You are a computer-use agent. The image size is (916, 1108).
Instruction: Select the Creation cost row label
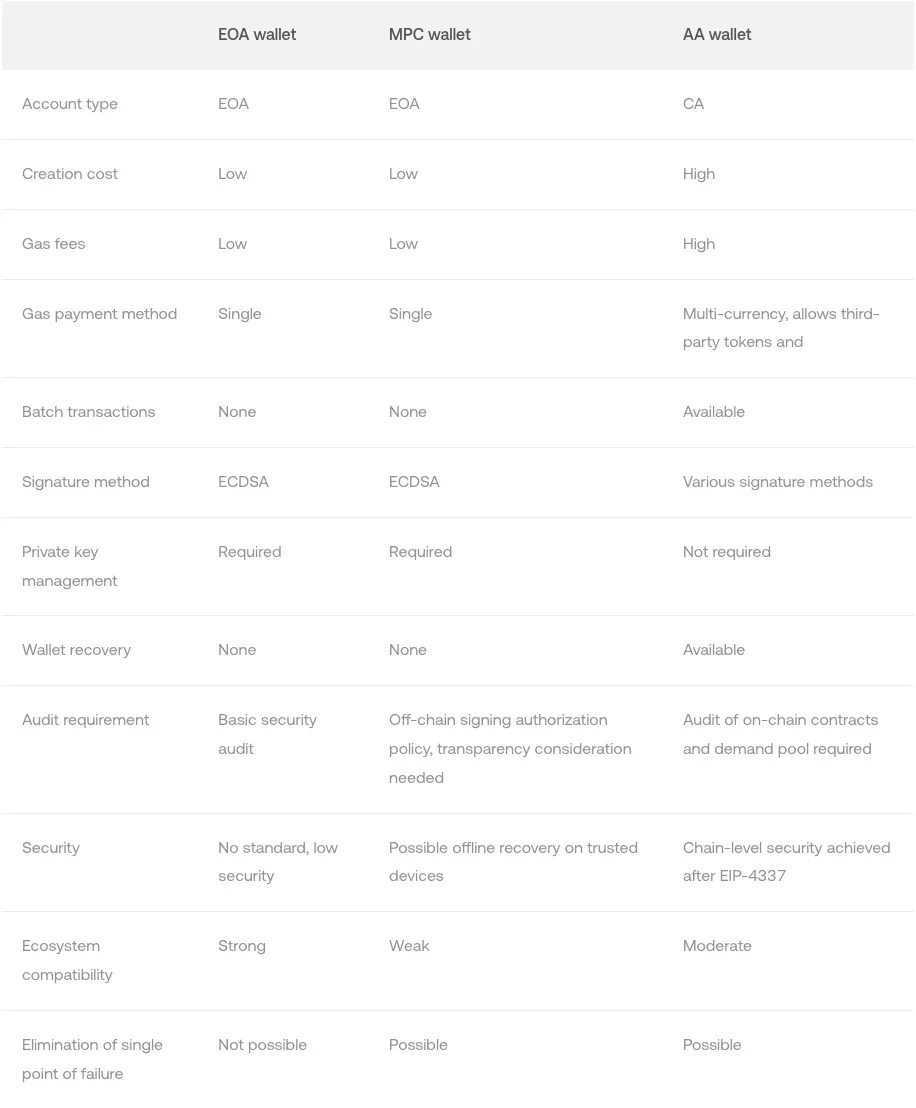[70, 174]
